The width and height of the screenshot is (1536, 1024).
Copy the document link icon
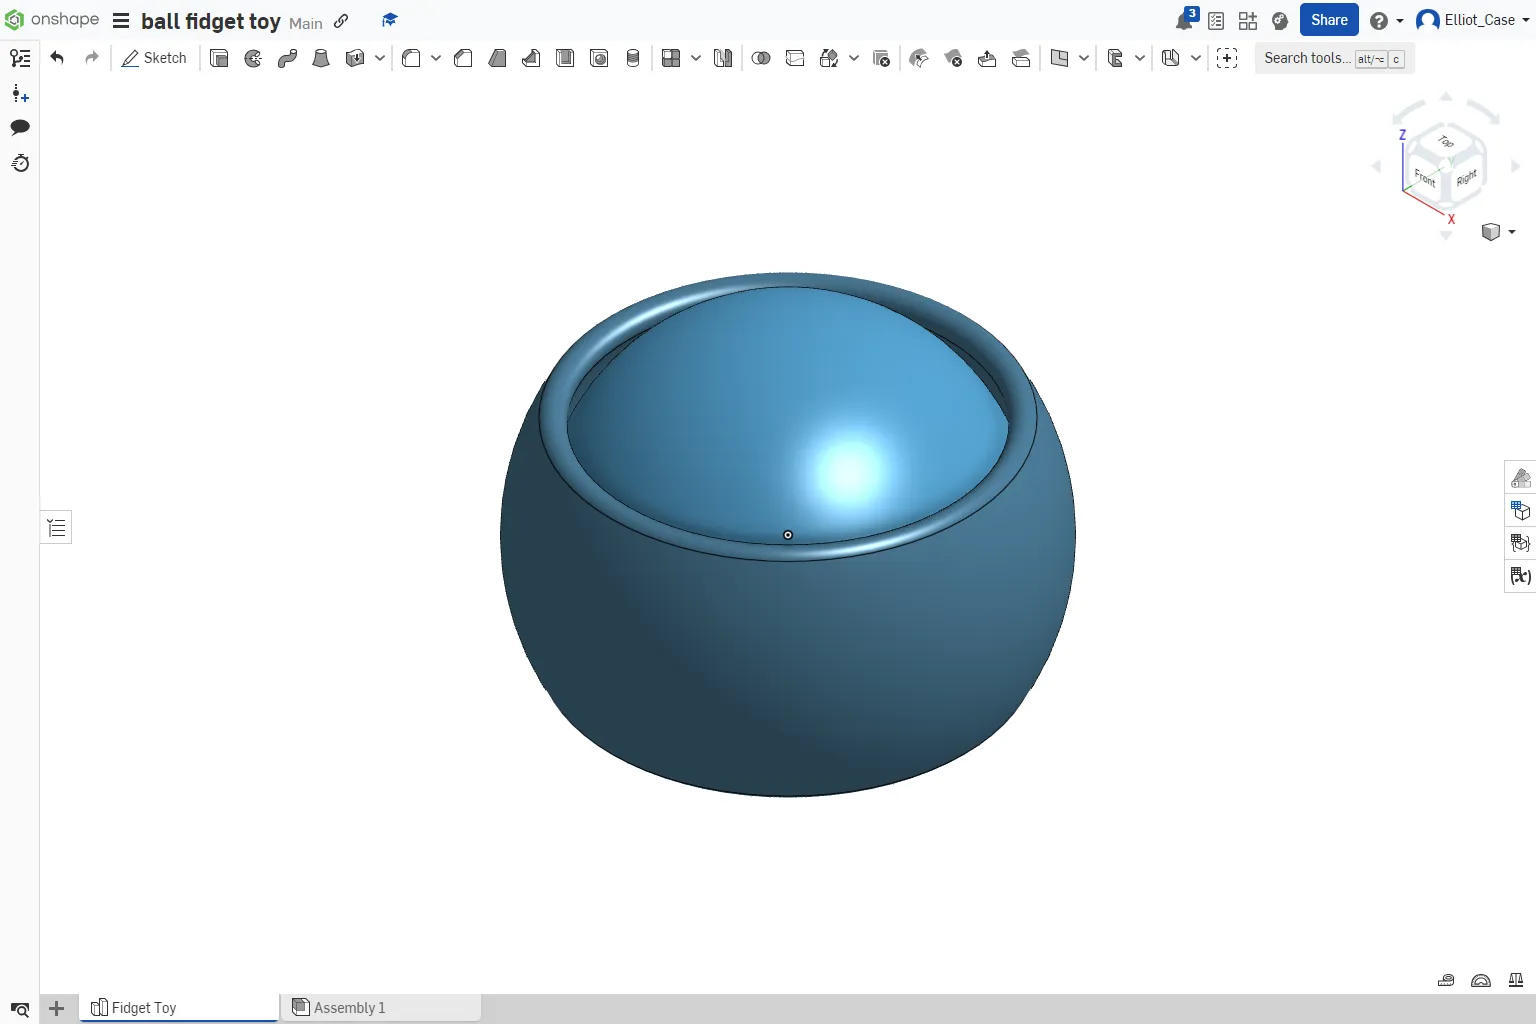click(341, 21)
